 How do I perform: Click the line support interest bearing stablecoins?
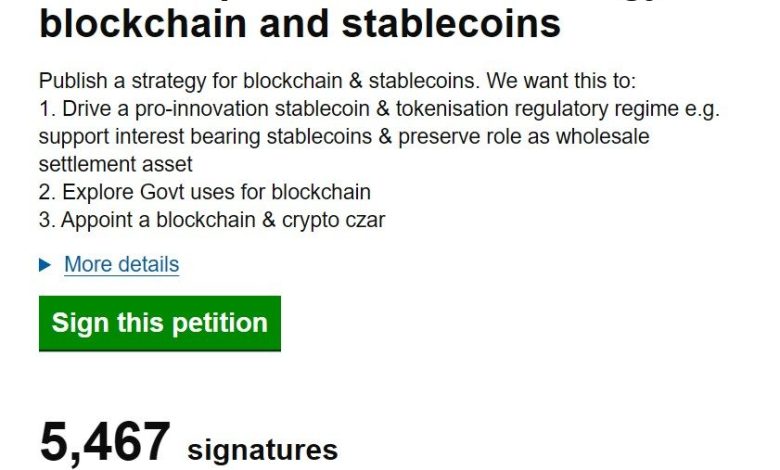[x=344, y=136]
